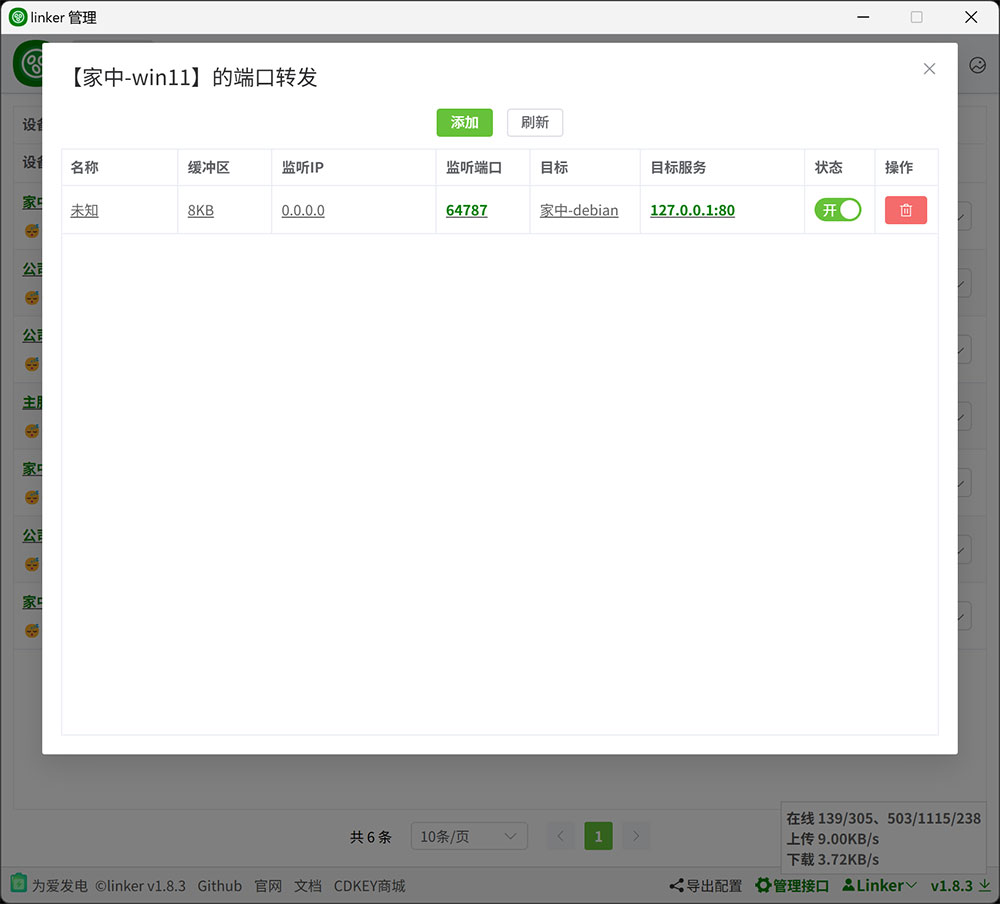This screenshot has width=1000, height=904.
Task: Click the green 添加 button
Action: 464,122
